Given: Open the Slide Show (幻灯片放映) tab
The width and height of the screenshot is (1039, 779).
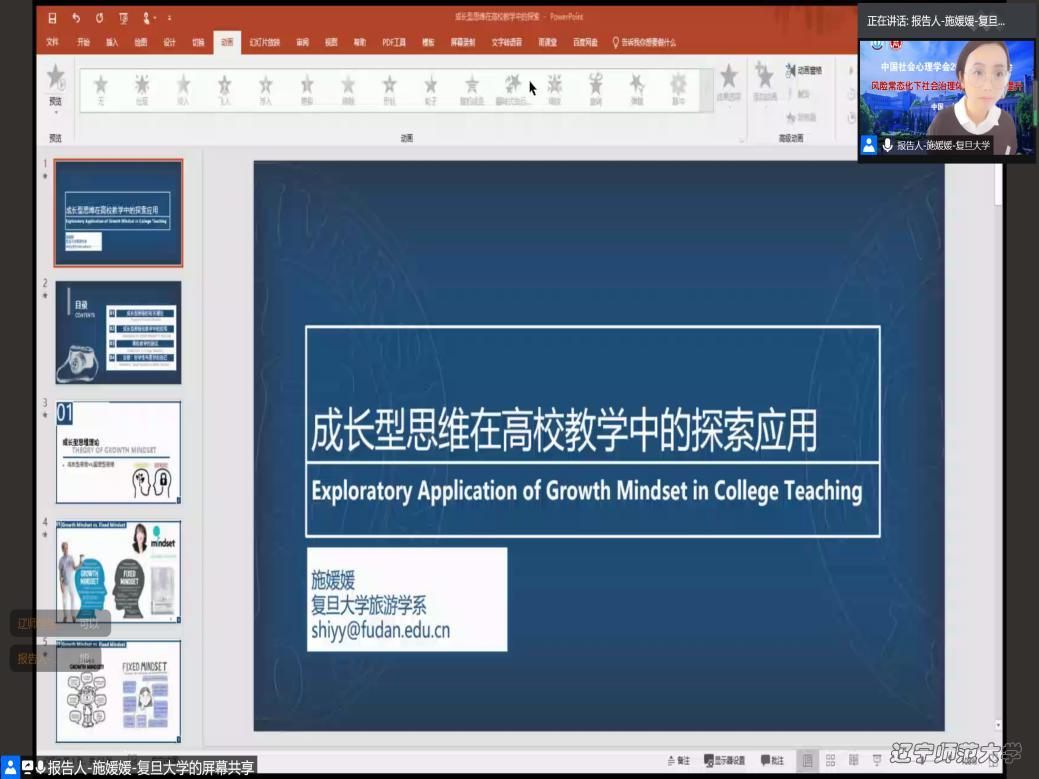Looking at the screenshot, I should coord(265,43).
